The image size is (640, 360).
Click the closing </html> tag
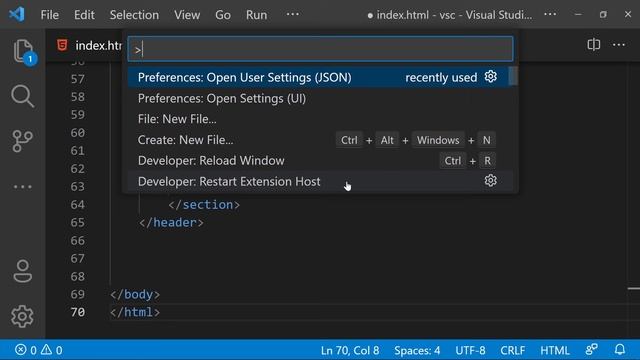pos(135,312)
